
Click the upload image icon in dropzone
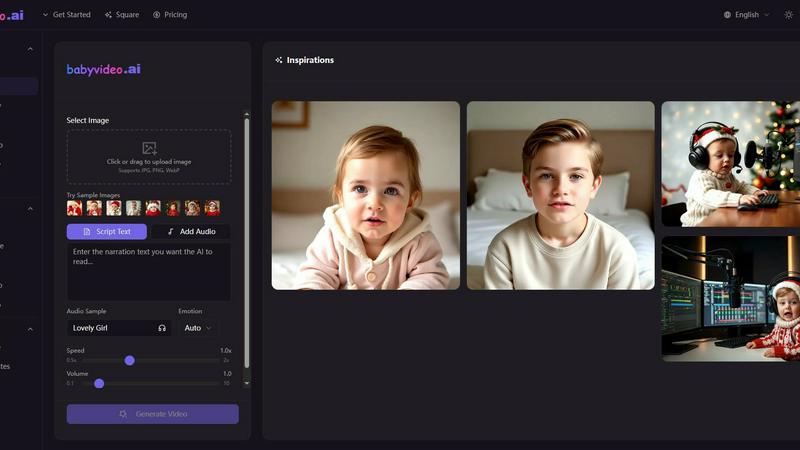(x=149, y=148)
